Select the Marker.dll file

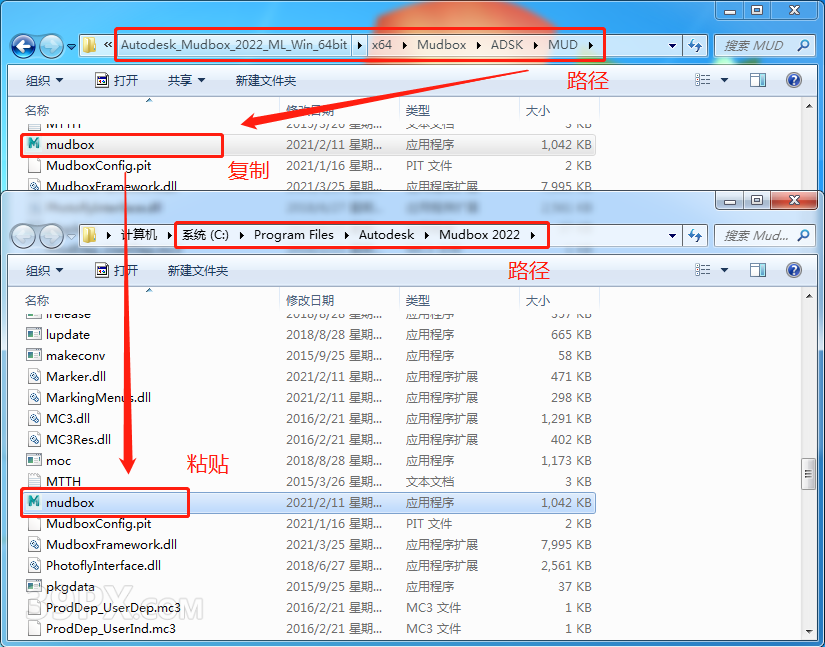pyautogui.click(x=75, y=377)
